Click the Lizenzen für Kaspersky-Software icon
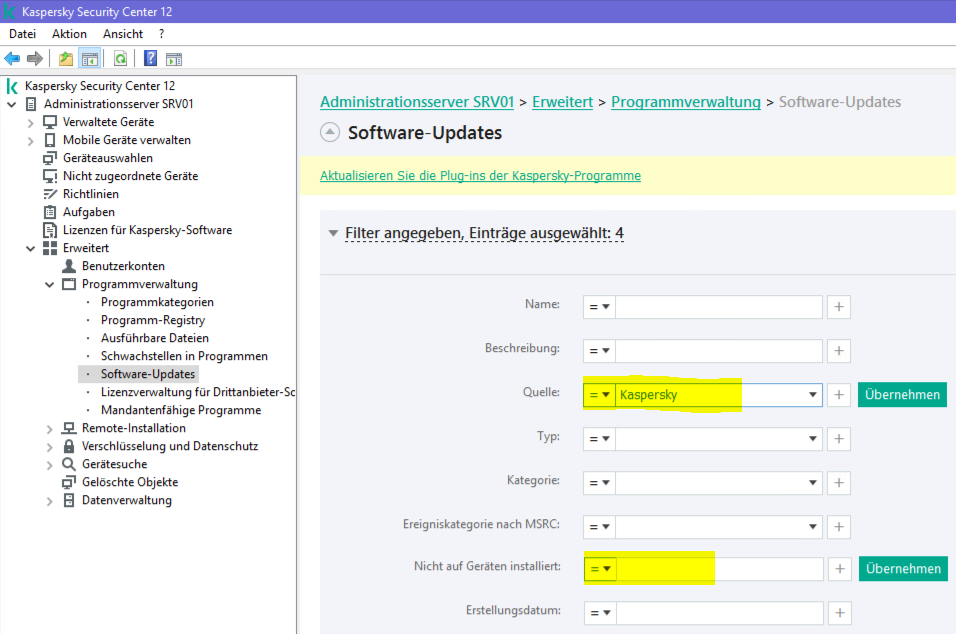The width and height of the screenshot is (956, 634). tap(50, 230)
